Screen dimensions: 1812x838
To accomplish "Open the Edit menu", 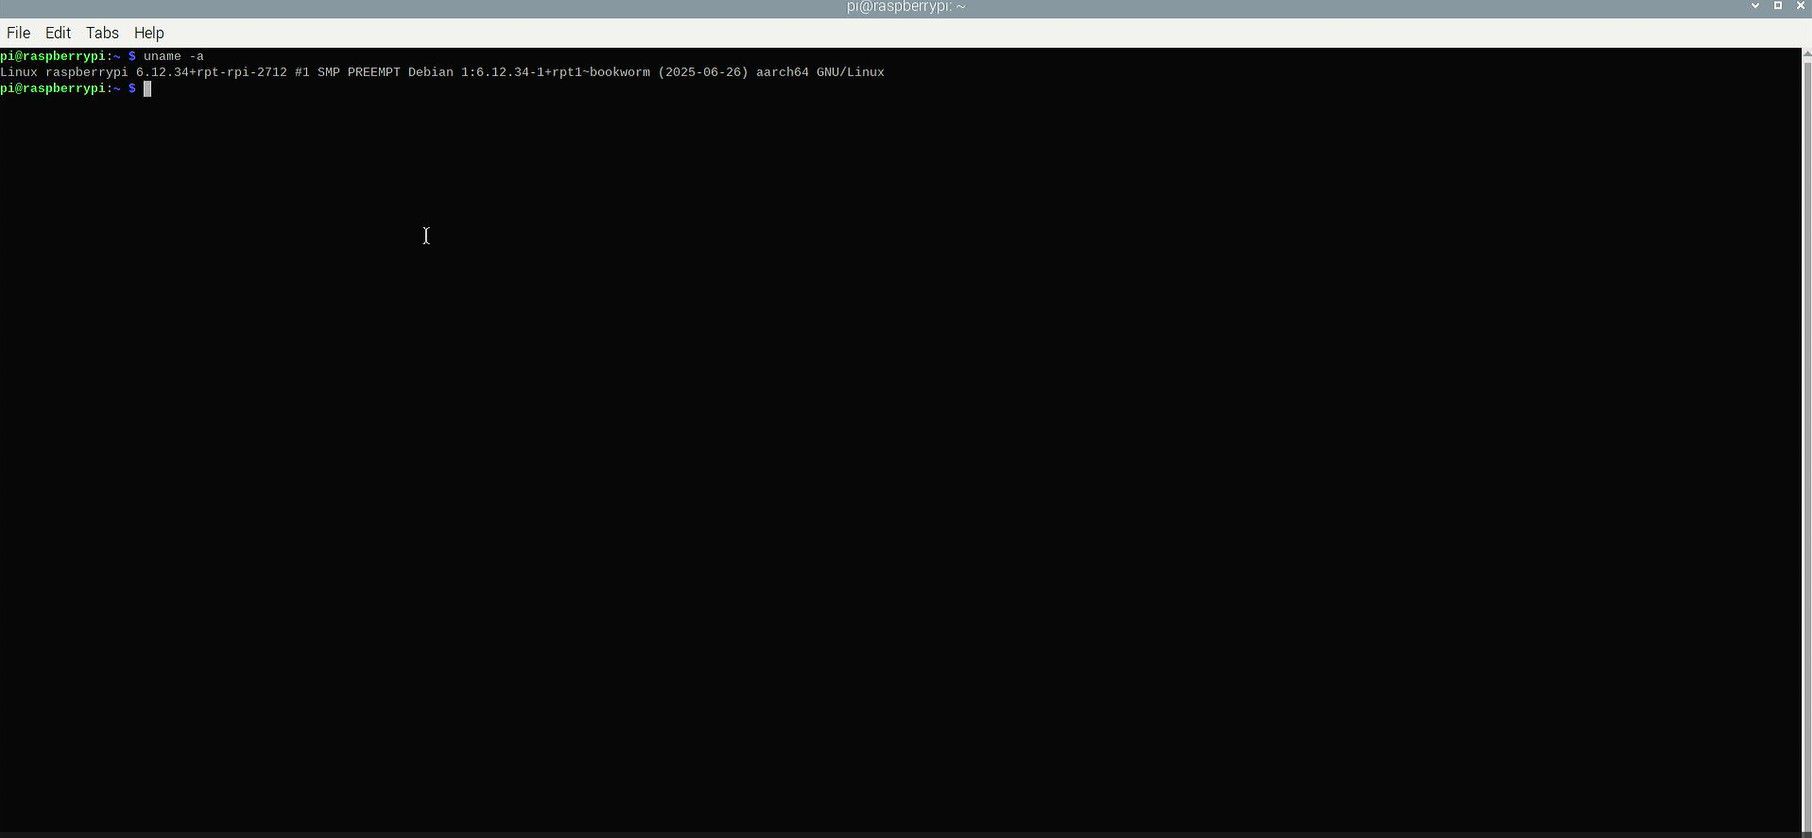I will [58, 33].
